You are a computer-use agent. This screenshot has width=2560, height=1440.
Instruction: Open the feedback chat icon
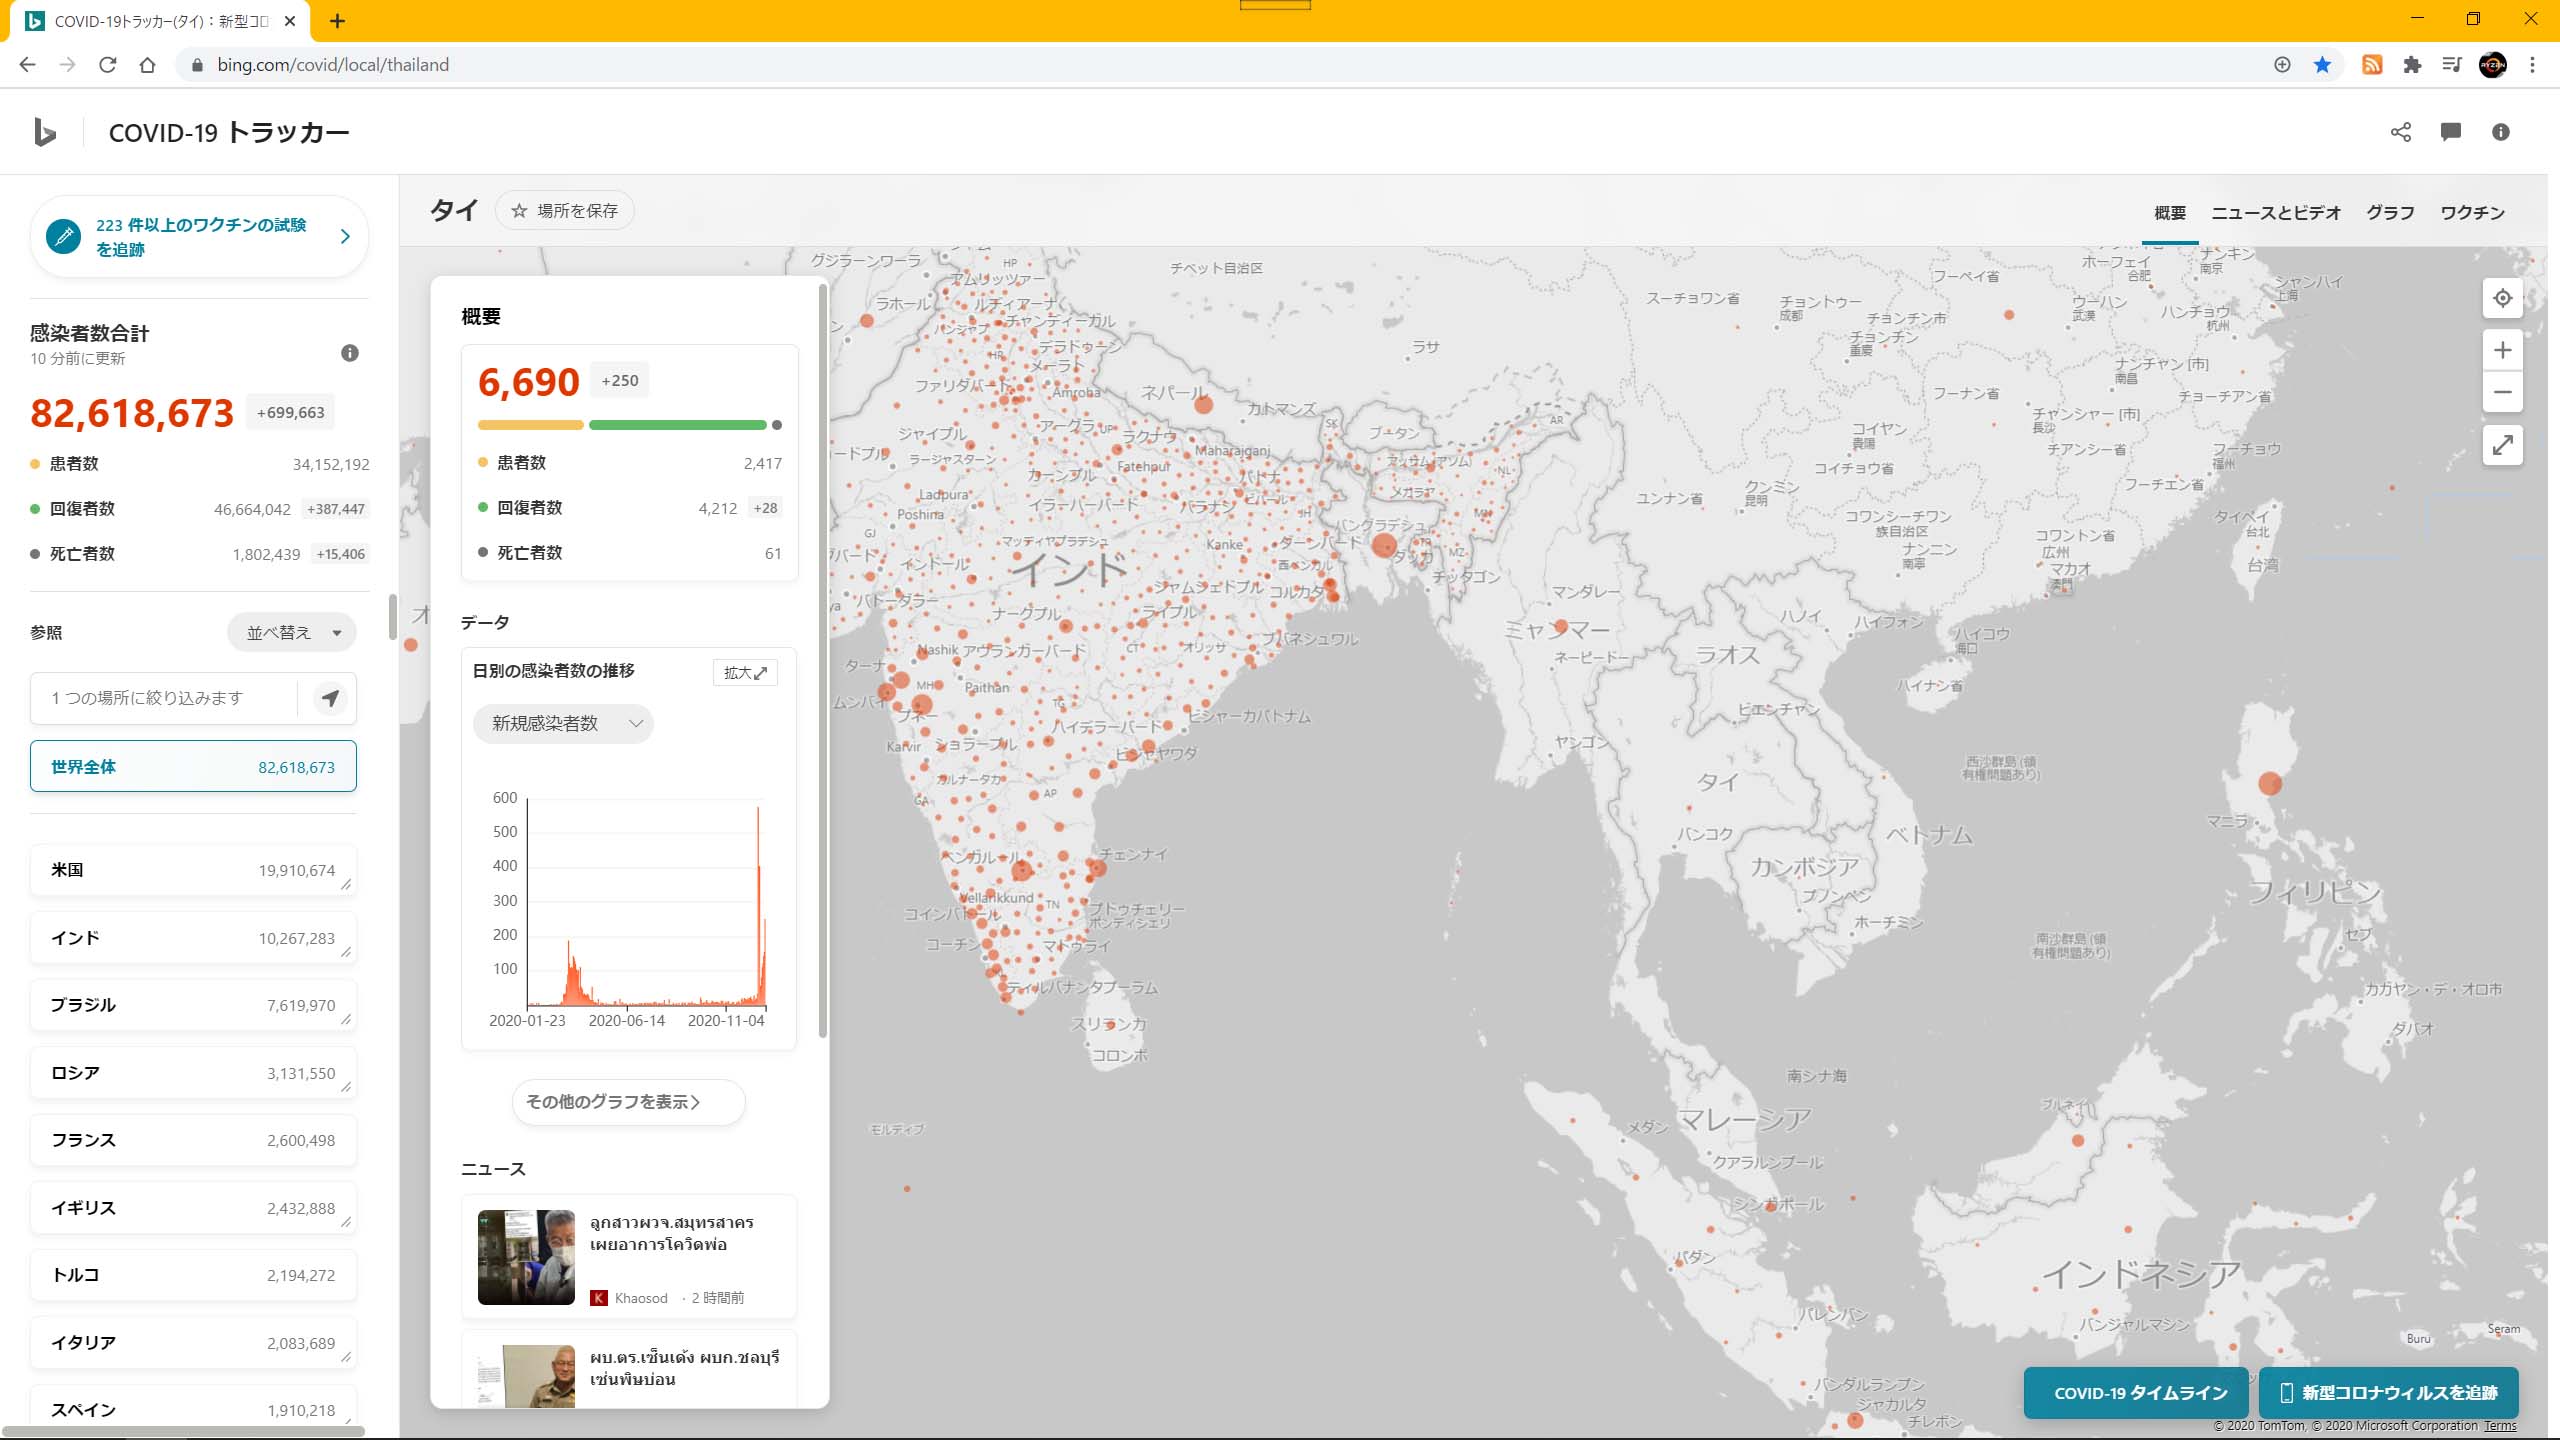click(x=2451, y=132)
